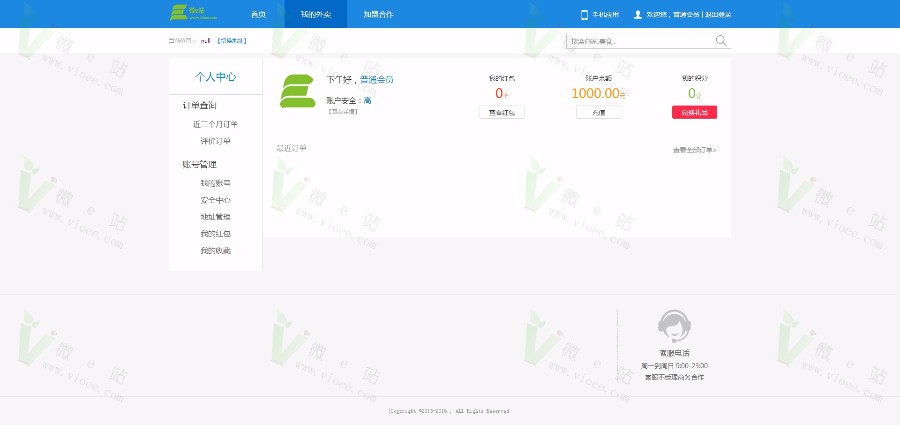Open 我的收藏 in sidebar

pyautogui.click(x=215, y=251)
